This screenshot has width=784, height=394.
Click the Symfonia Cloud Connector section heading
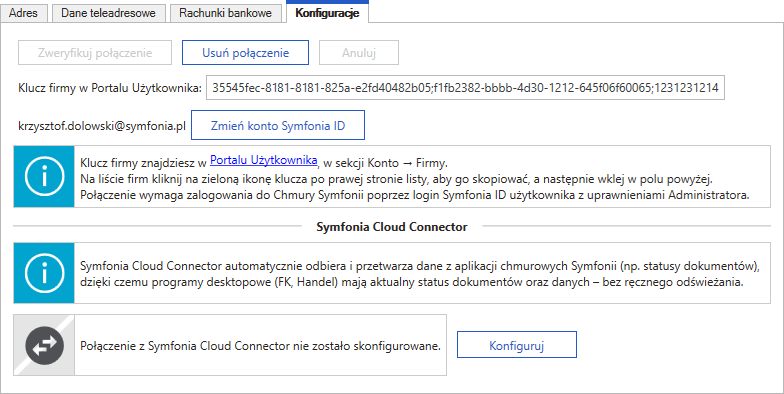click(x=392, y=227)
